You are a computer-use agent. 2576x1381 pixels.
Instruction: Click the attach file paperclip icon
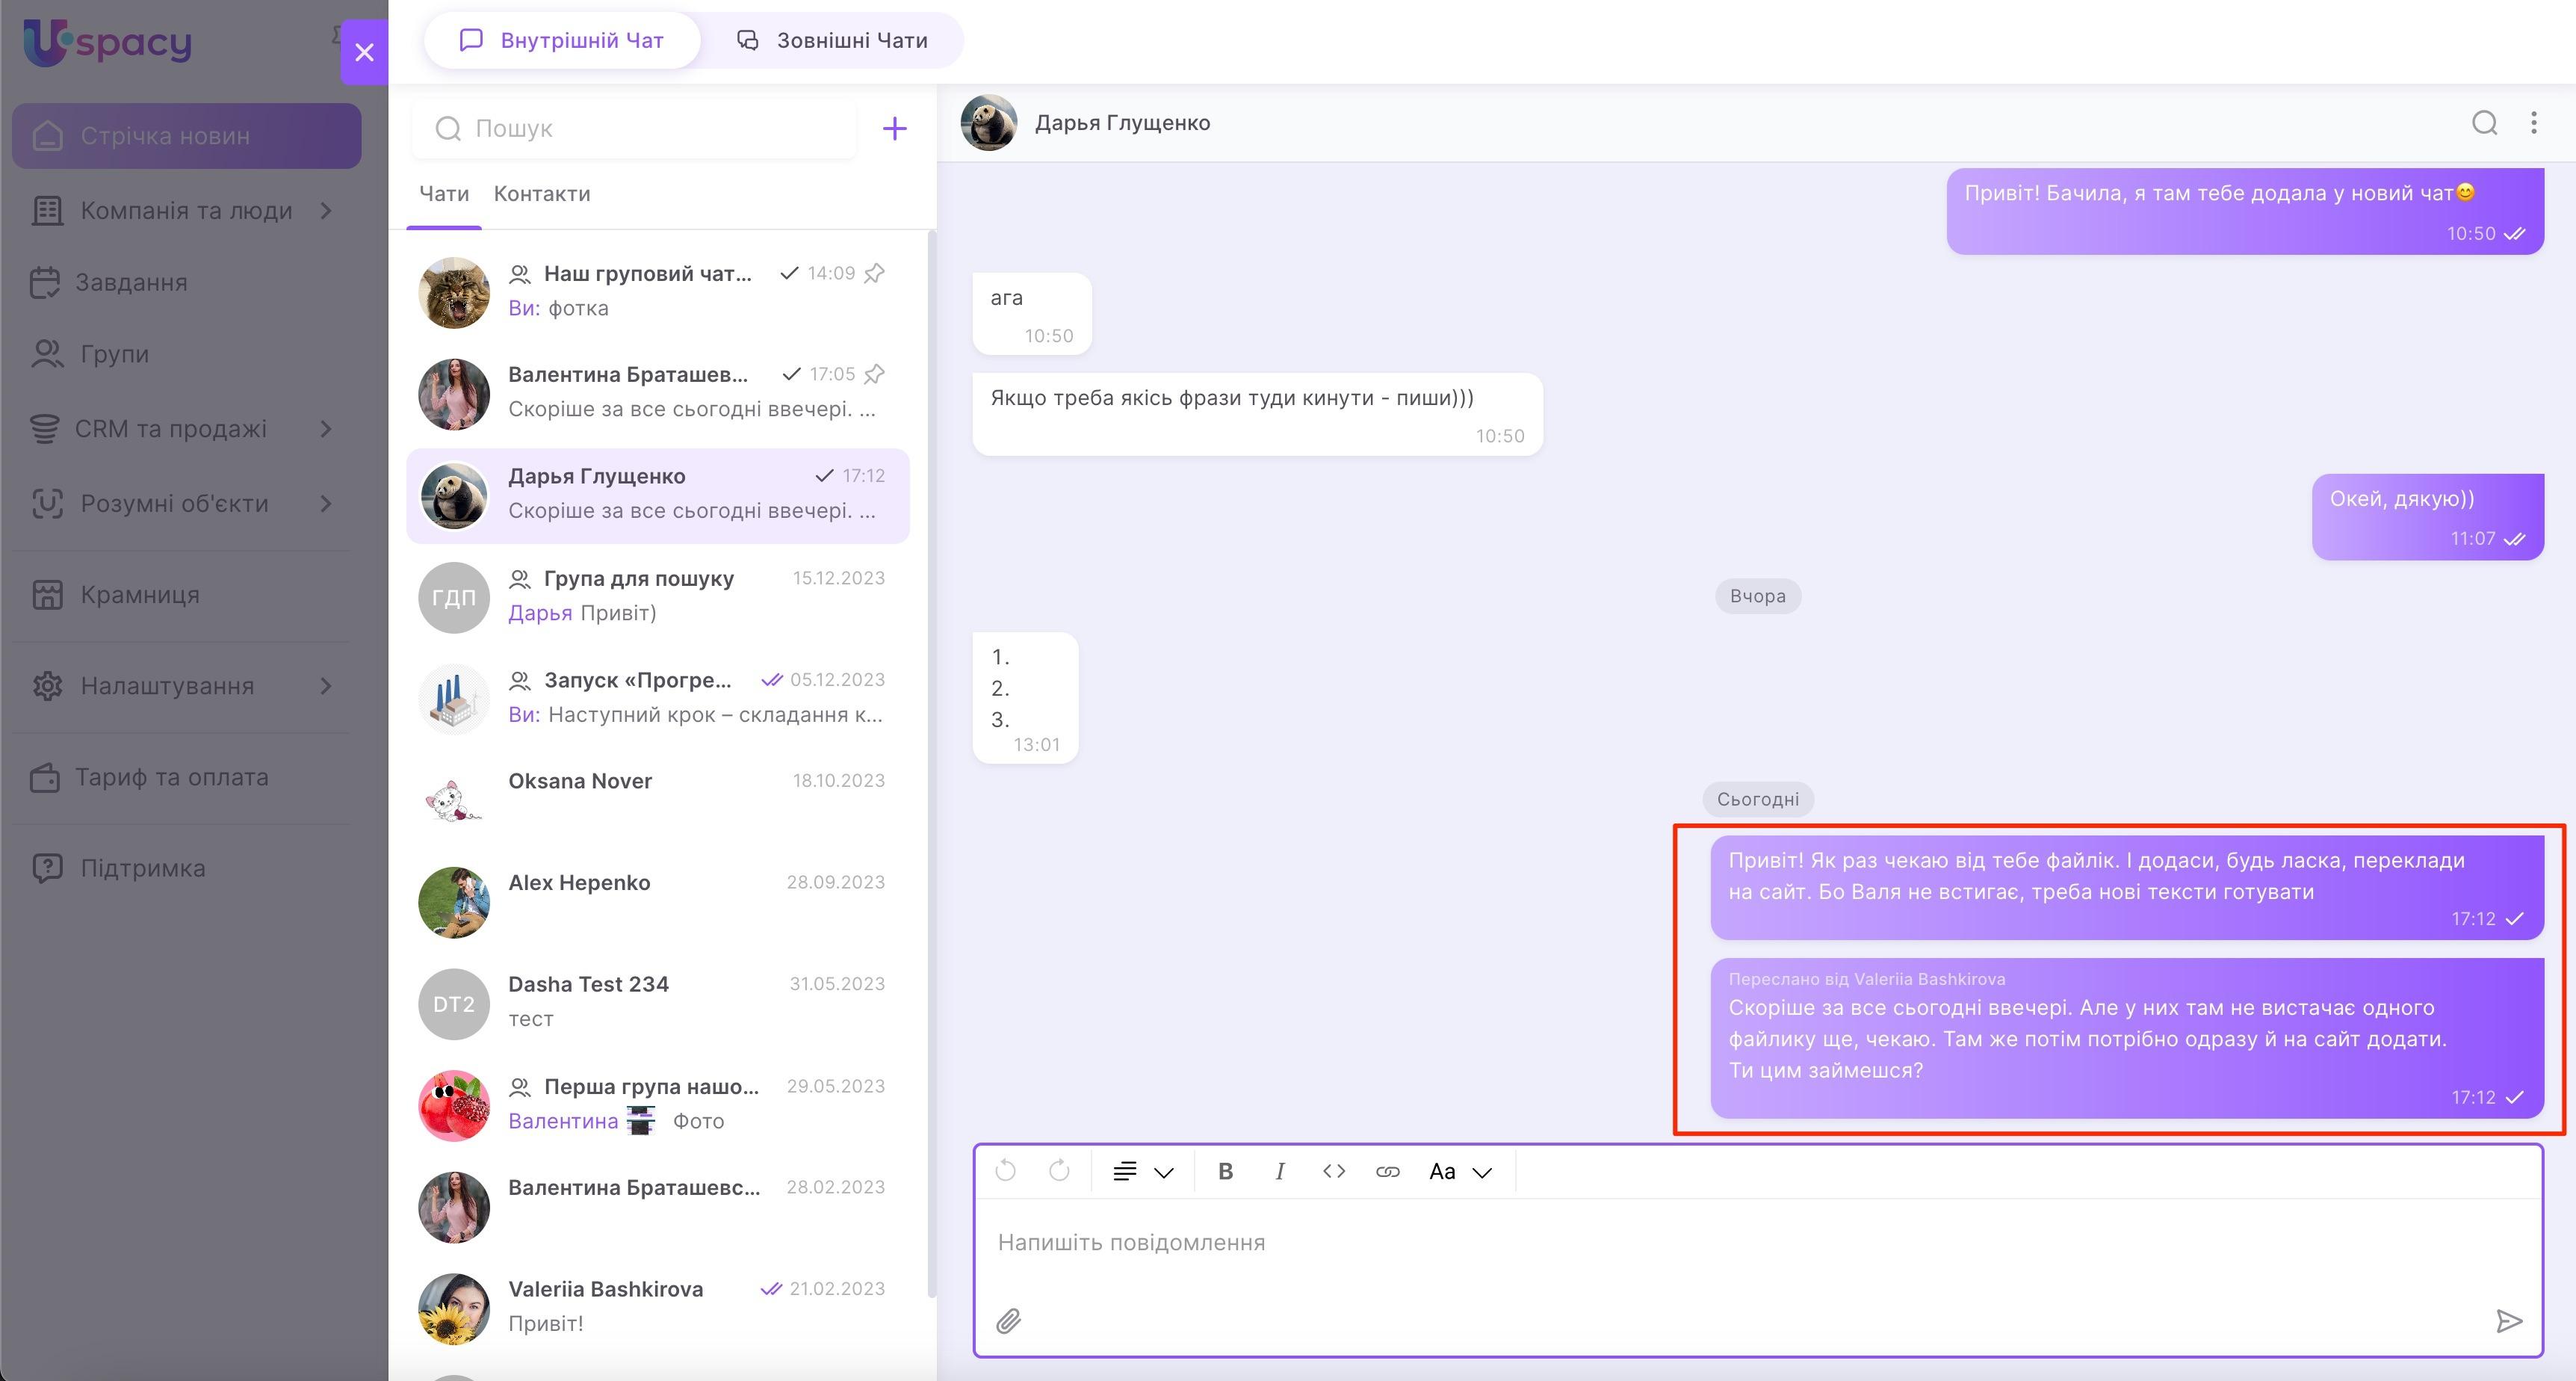[x=1008, y=1321]
